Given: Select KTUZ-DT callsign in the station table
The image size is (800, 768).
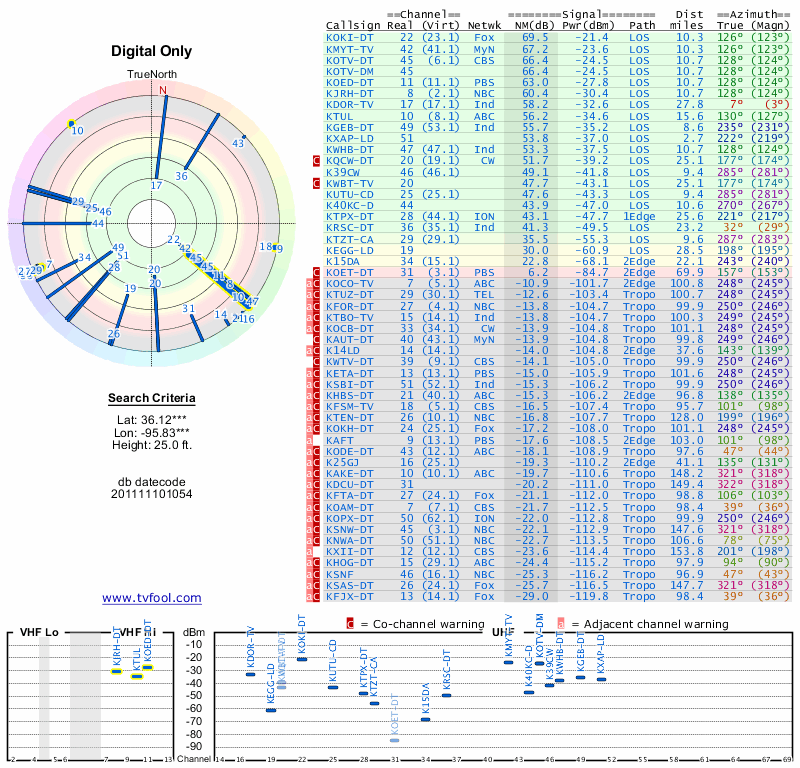Looking at the screenshot, I should [350, 295].
